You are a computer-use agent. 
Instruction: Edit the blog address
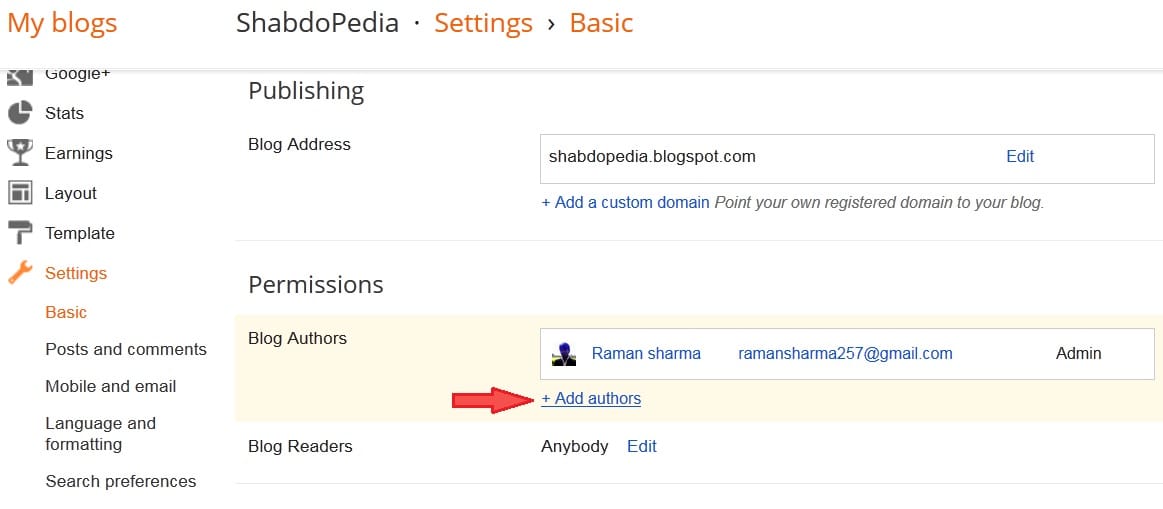(x=1020, y=157)
